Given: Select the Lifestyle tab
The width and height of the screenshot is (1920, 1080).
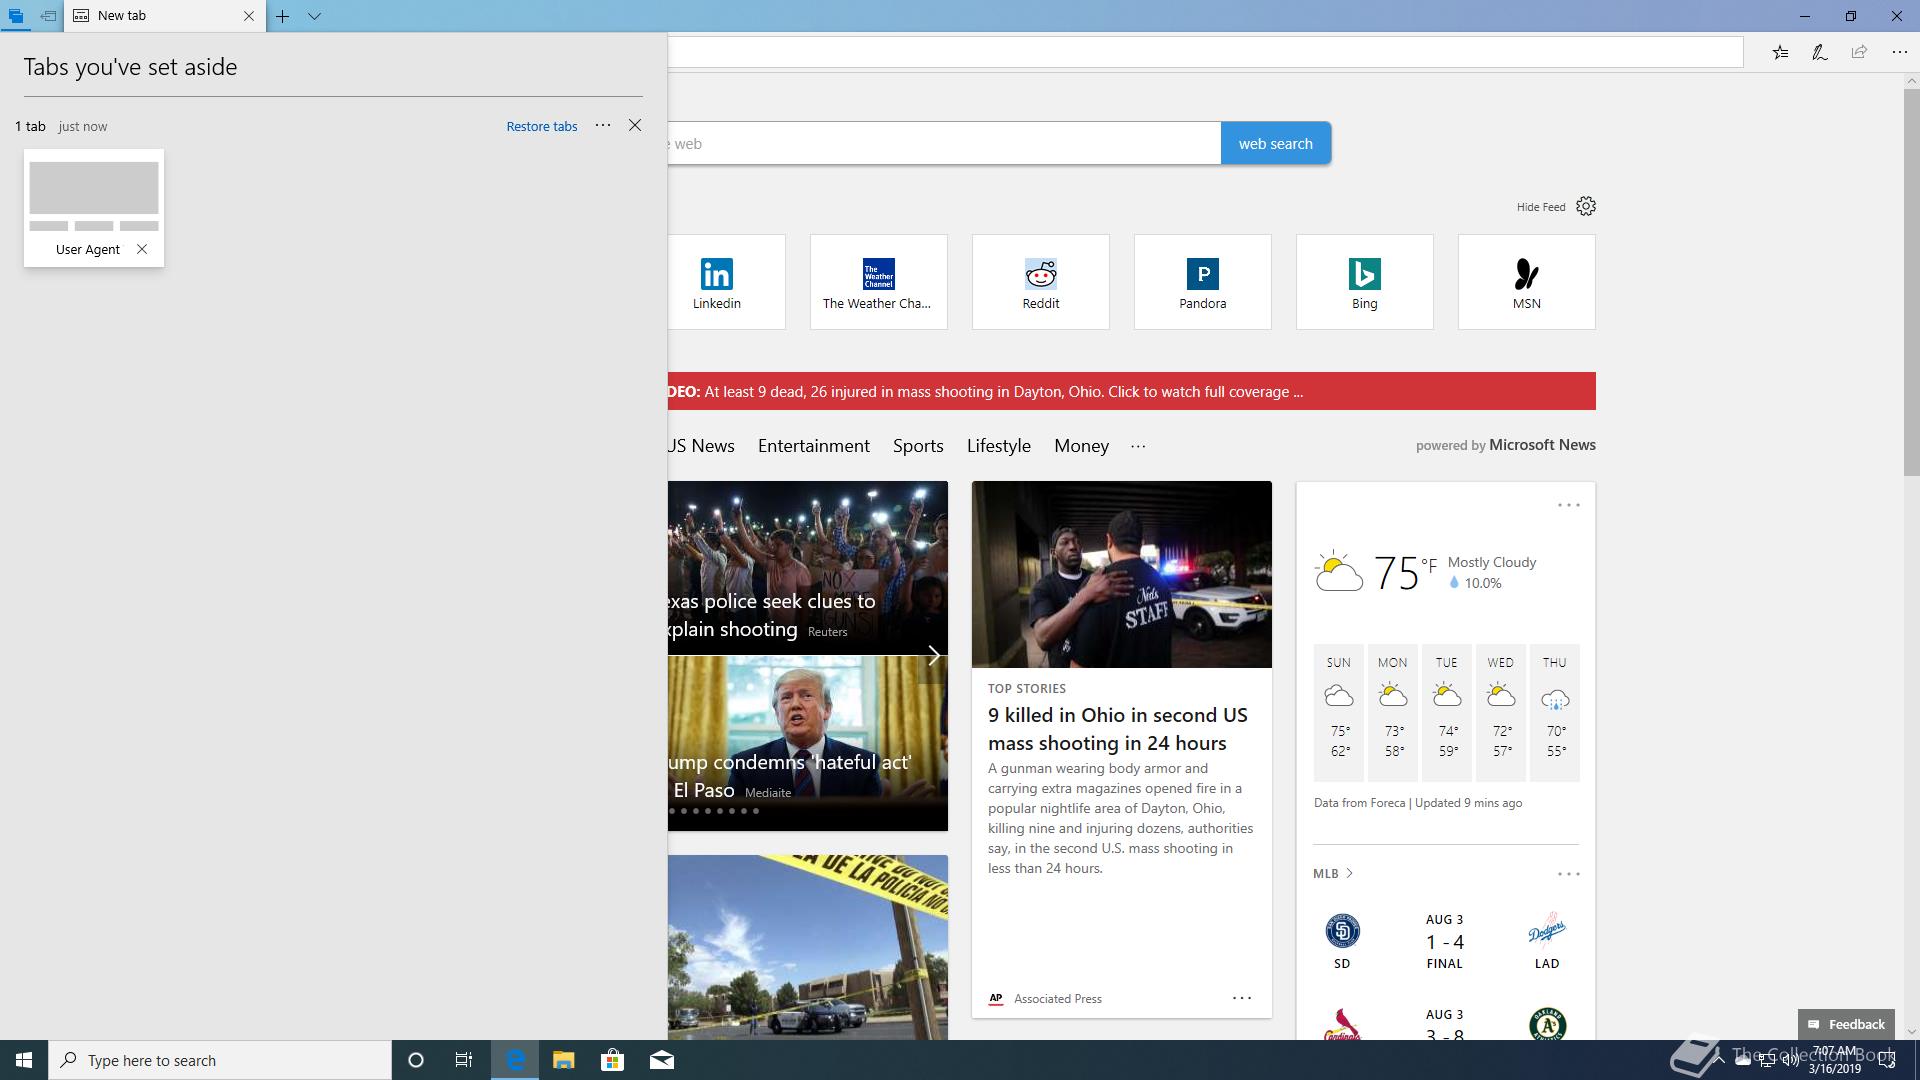Looking at the screenshot, I should coord(999,446).
